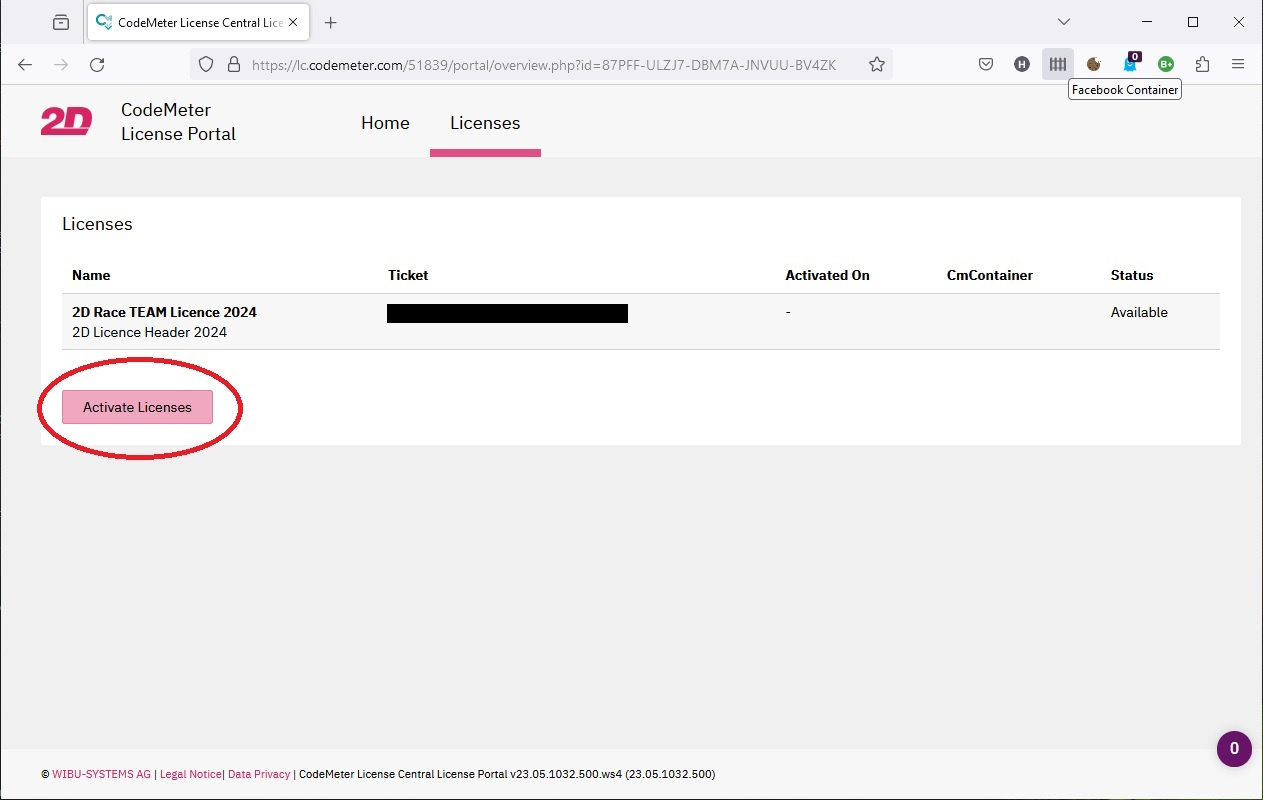Open the WIBU-SYSTEMS AG footer link

tap(101, 774)
